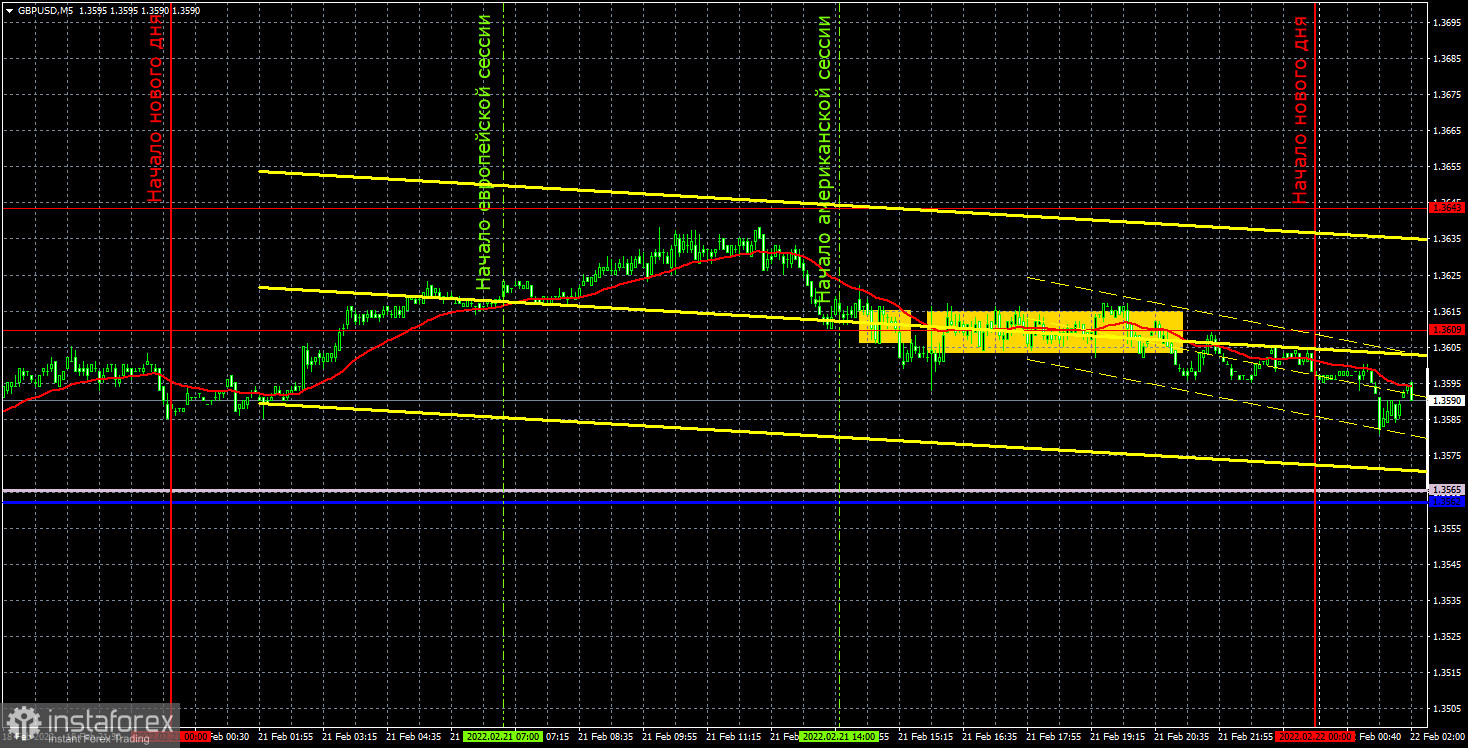This screenshot has height=748, width=1468.
Task: Click the 21 Feb 20:35 time axis label
Action: pyautogui.click(x=1180, y=736)
